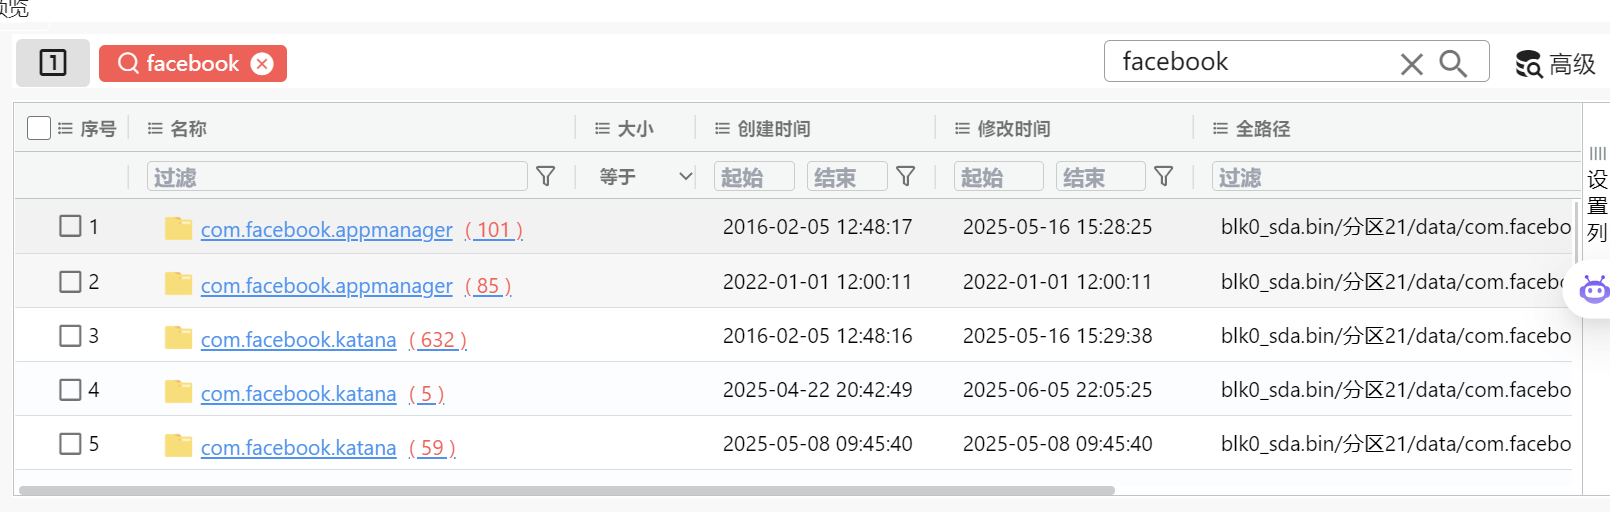Apply creation time funnel filter
The width and height of the screenshot is (1610, 512).
(906, 176)
